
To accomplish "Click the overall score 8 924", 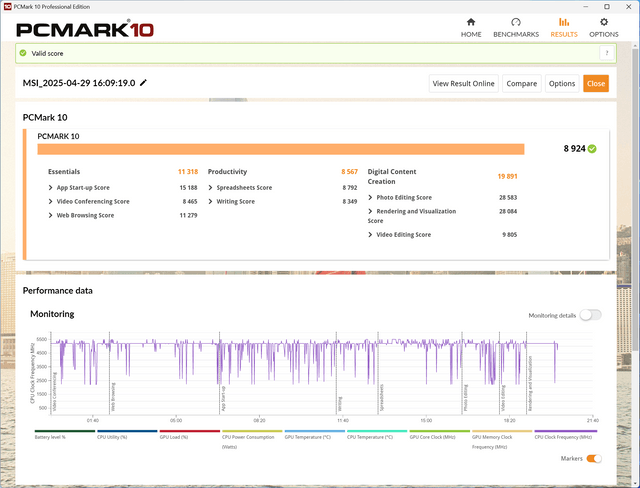I will tap(574, 149).
